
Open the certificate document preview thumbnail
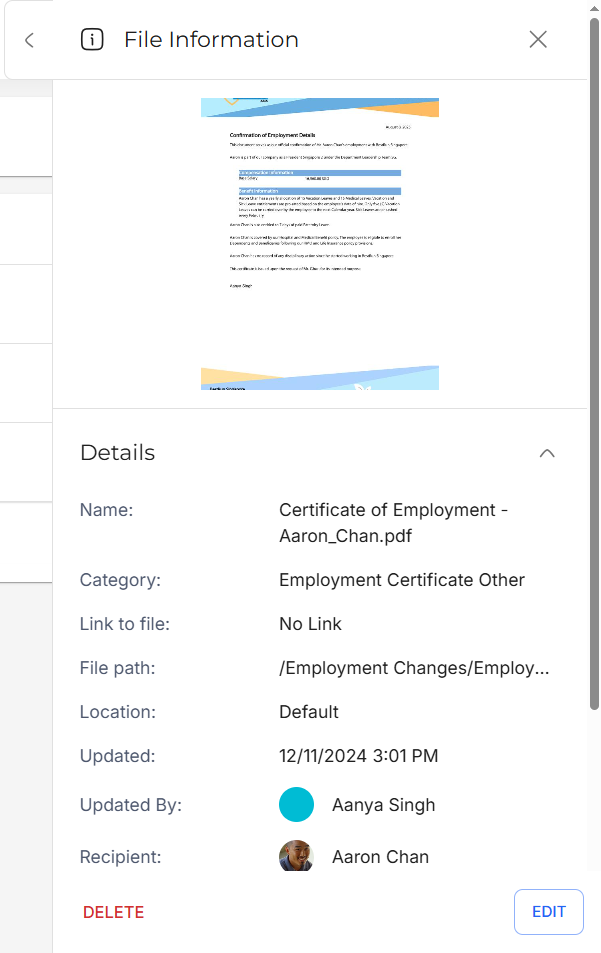pyautogui.click(x=320, y=243)
